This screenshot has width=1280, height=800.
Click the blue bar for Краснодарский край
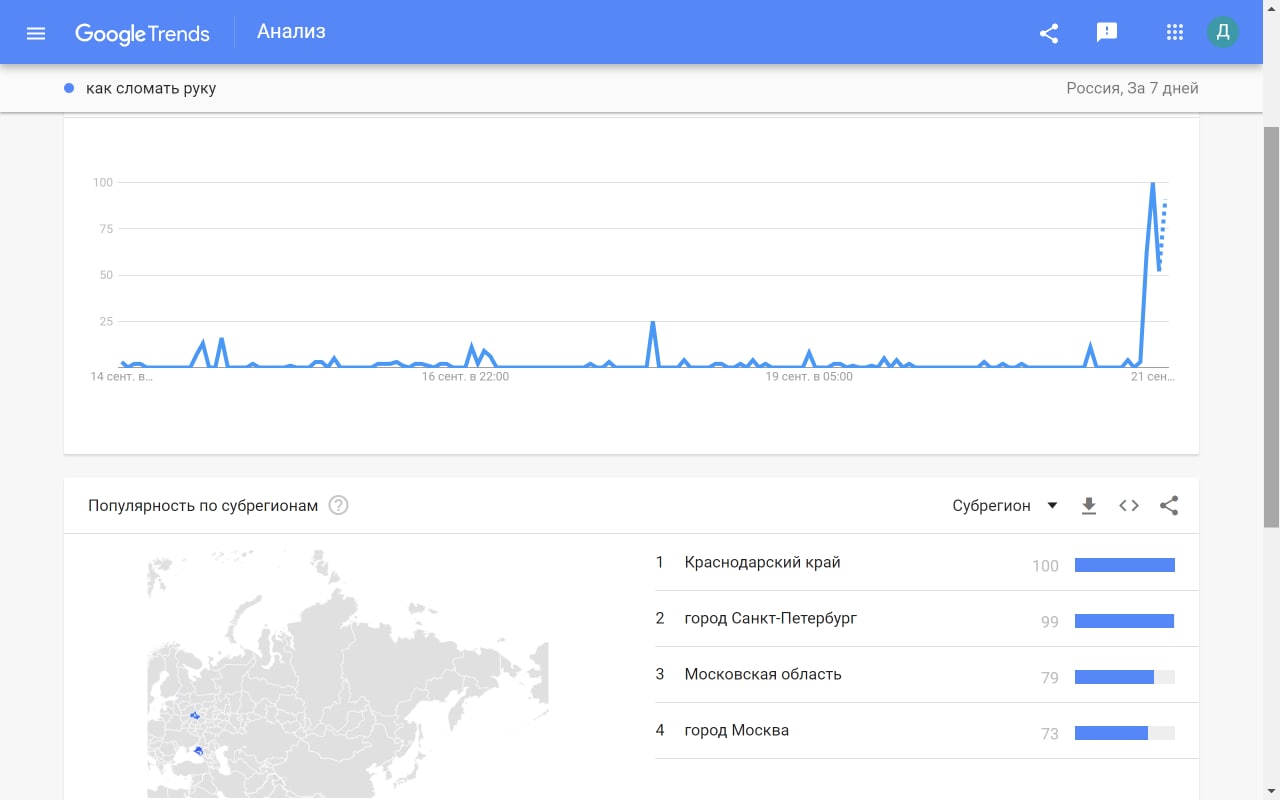pyautogui.click(x=1124, y=565)
